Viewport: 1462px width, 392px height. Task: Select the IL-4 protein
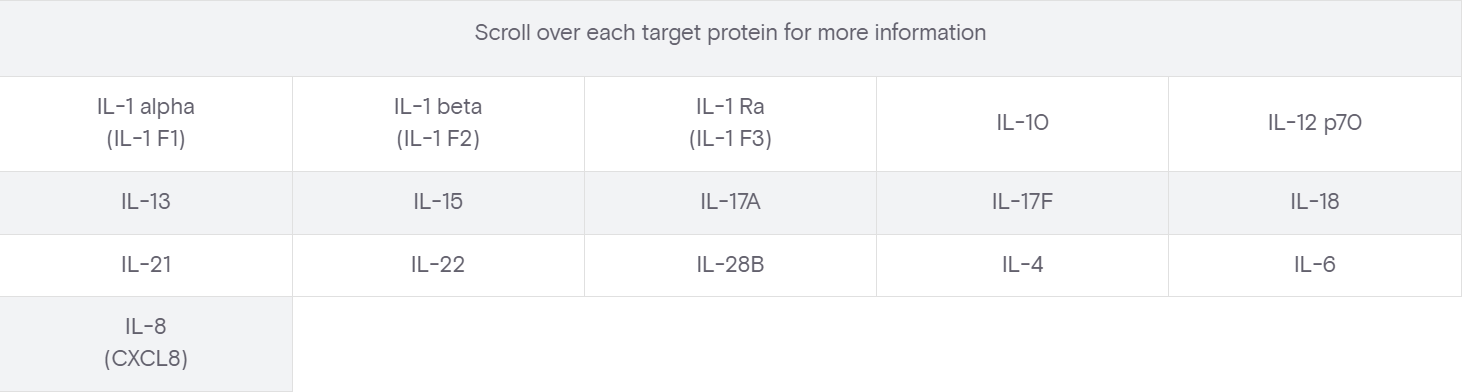1022,265
